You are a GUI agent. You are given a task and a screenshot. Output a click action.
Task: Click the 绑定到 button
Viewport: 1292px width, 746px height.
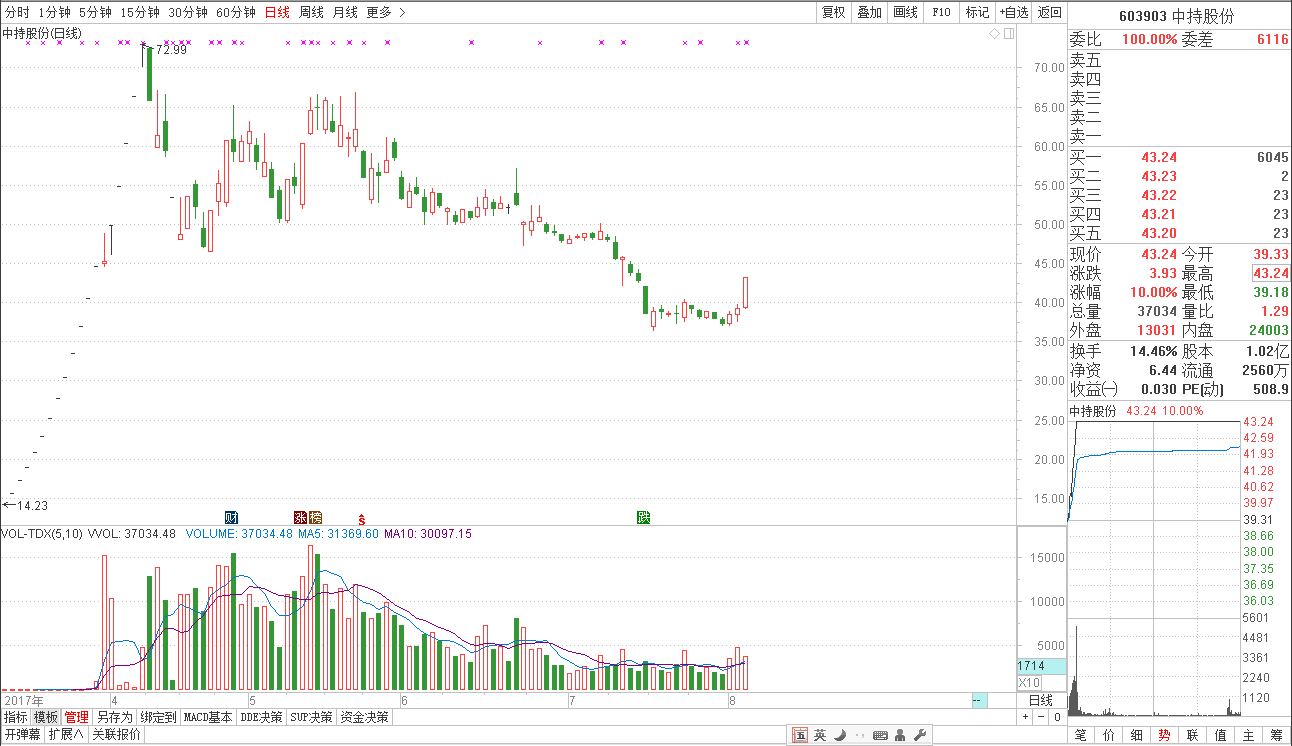tap(158, 717)
